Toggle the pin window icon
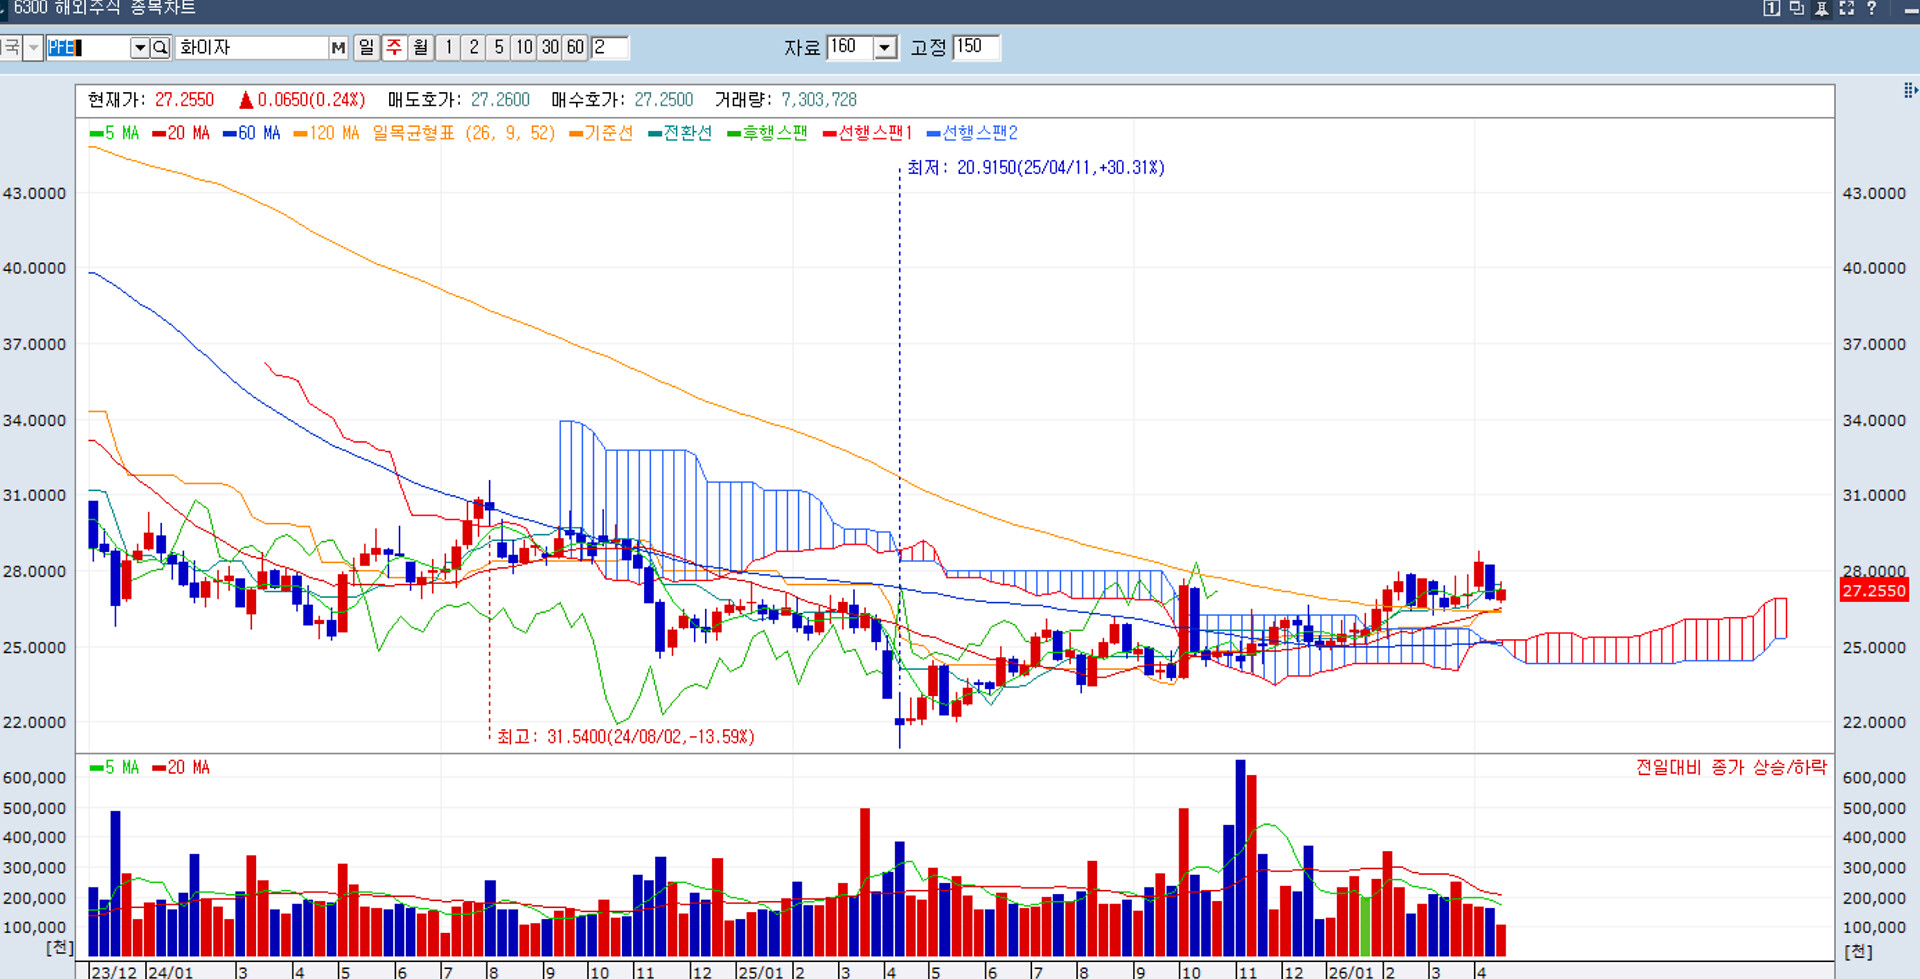1920x979 pixels. 1821,8
